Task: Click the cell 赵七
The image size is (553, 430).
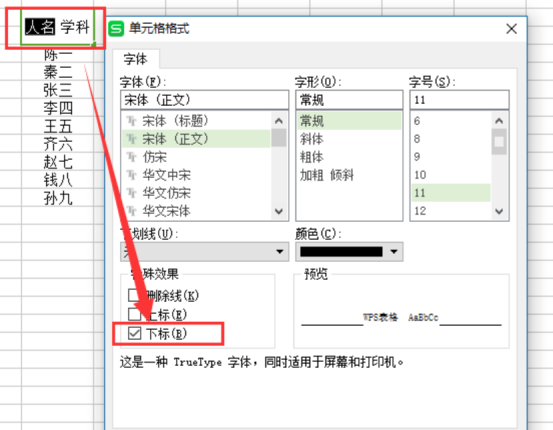Action: pyautogui.click(x=57, y=162)
